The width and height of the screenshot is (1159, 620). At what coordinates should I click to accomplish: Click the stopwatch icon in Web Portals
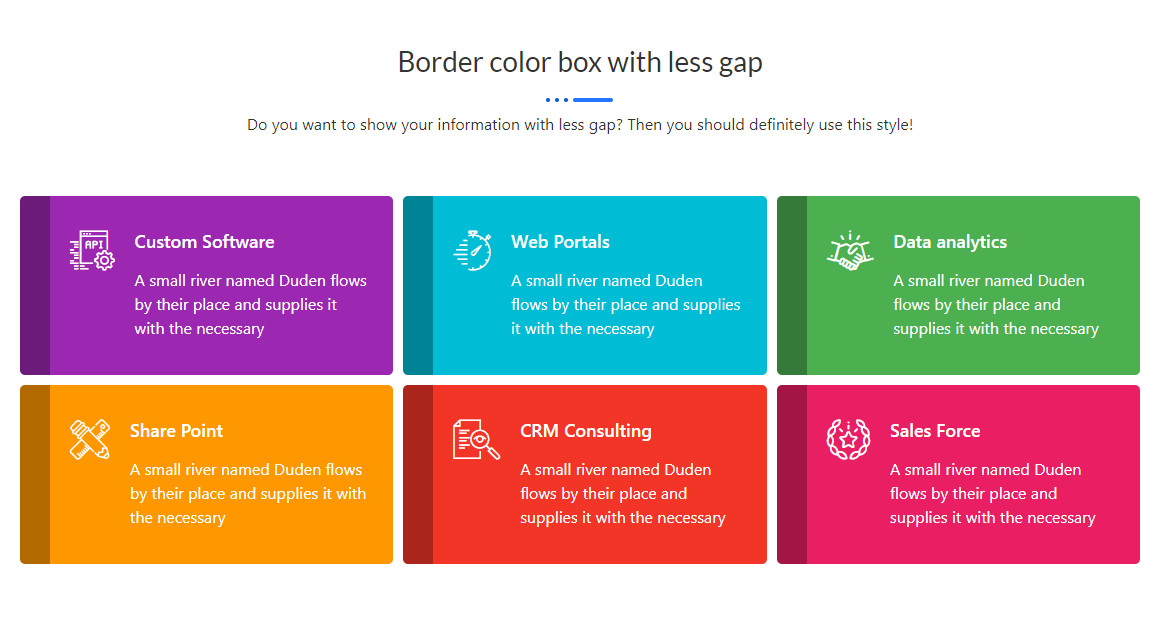pyautogui.click(x=472, y=250)
